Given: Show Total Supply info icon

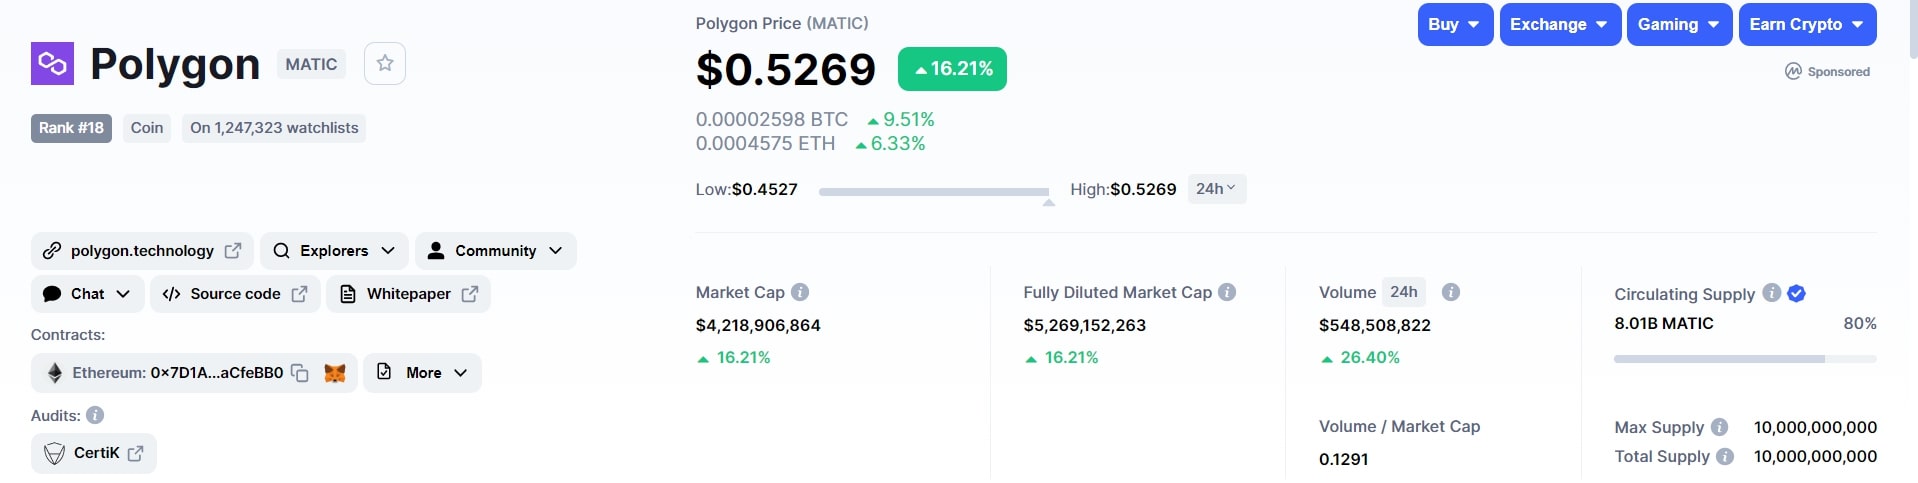Looking at the screenshot, I should pos(1725,456).
